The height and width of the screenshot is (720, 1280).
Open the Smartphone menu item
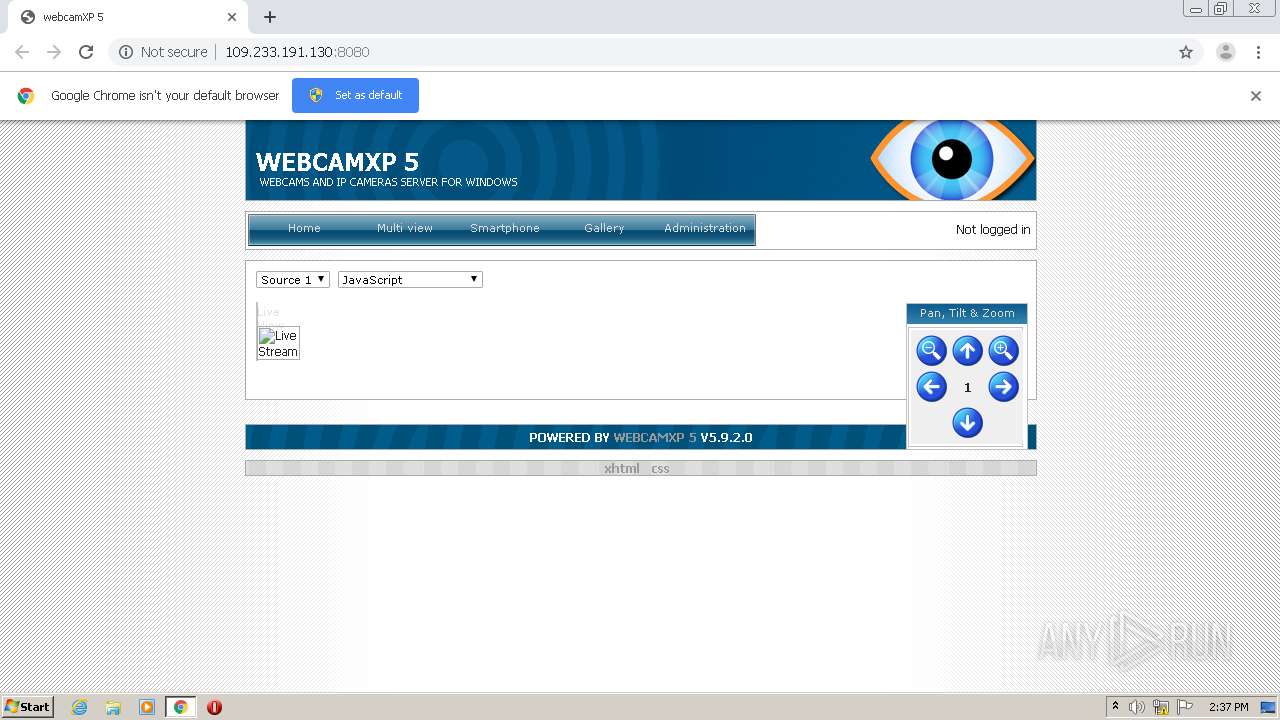coord(505,228)
